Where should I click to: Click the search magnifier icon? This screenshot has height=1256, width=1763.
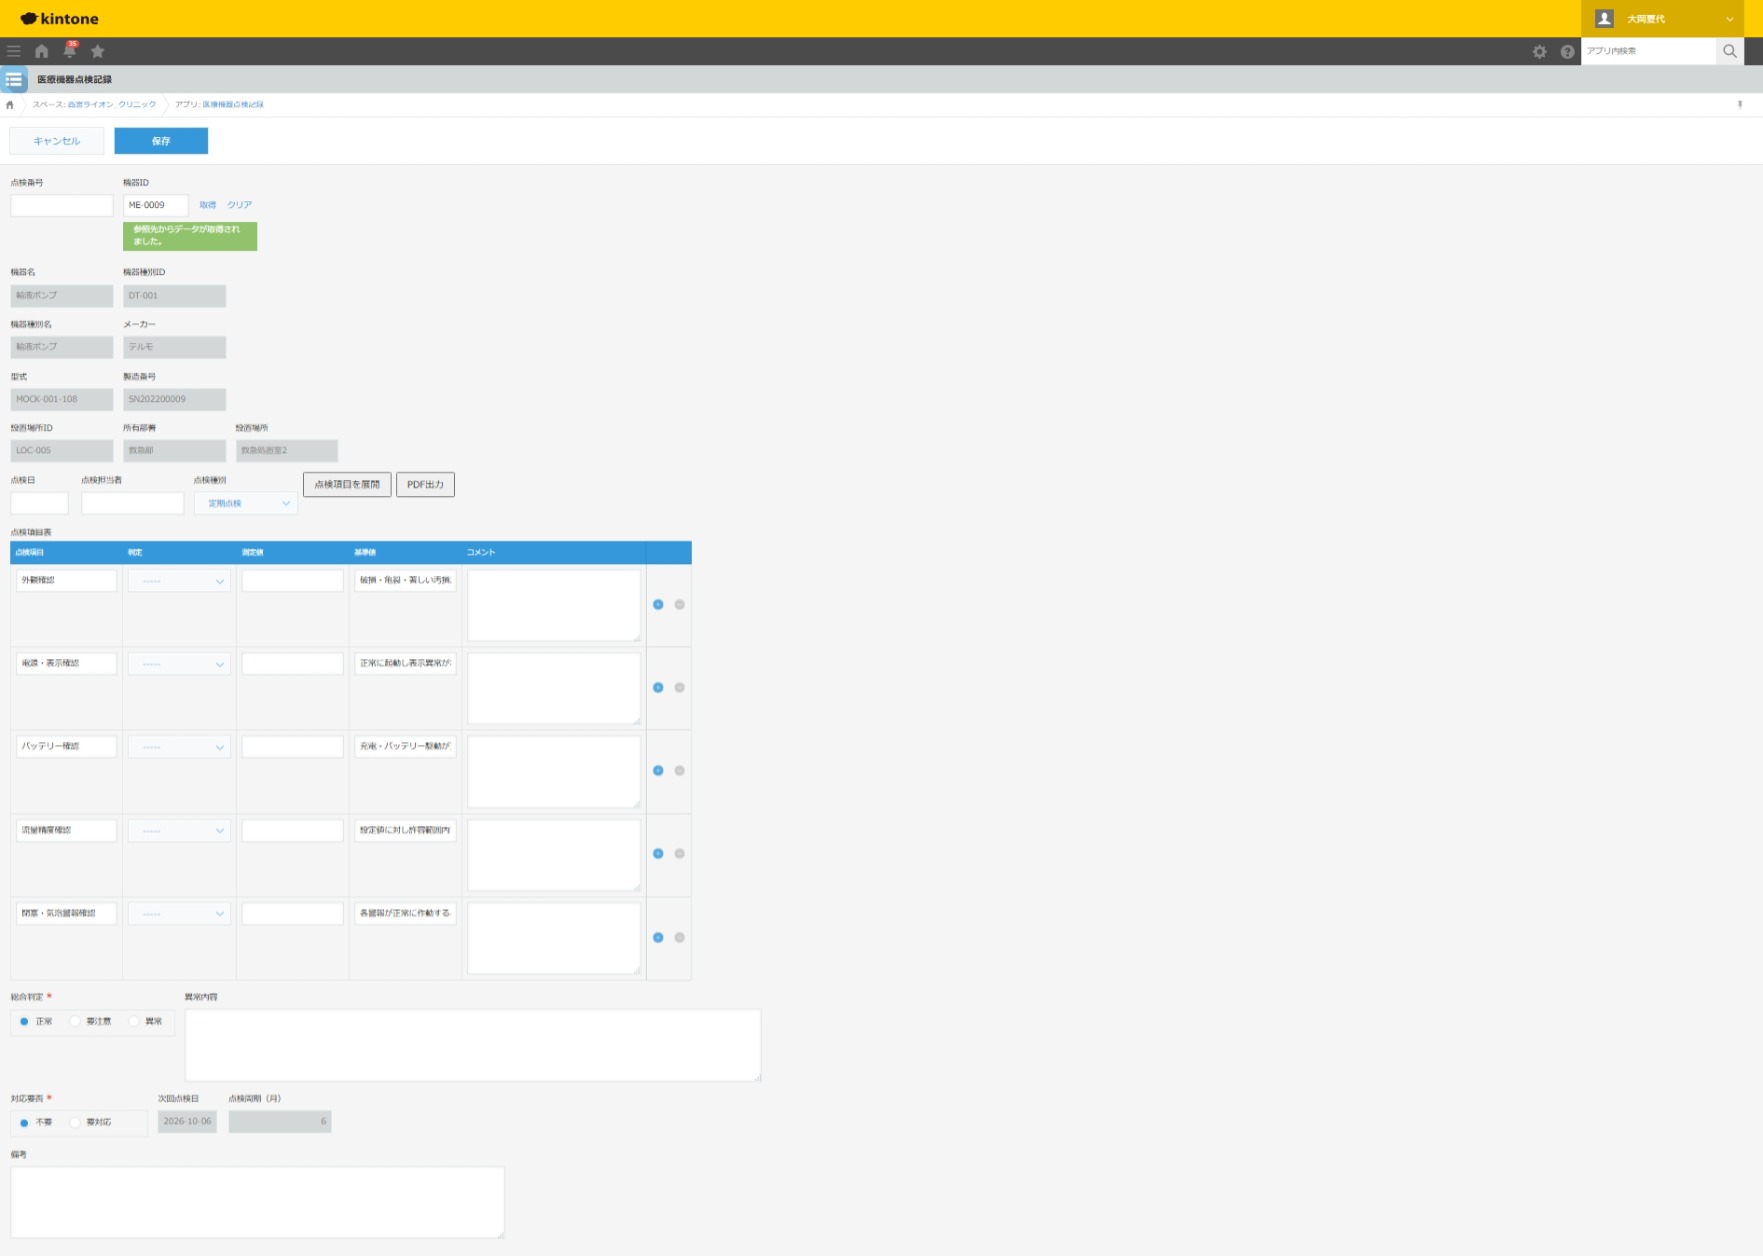click(1730, 51)
